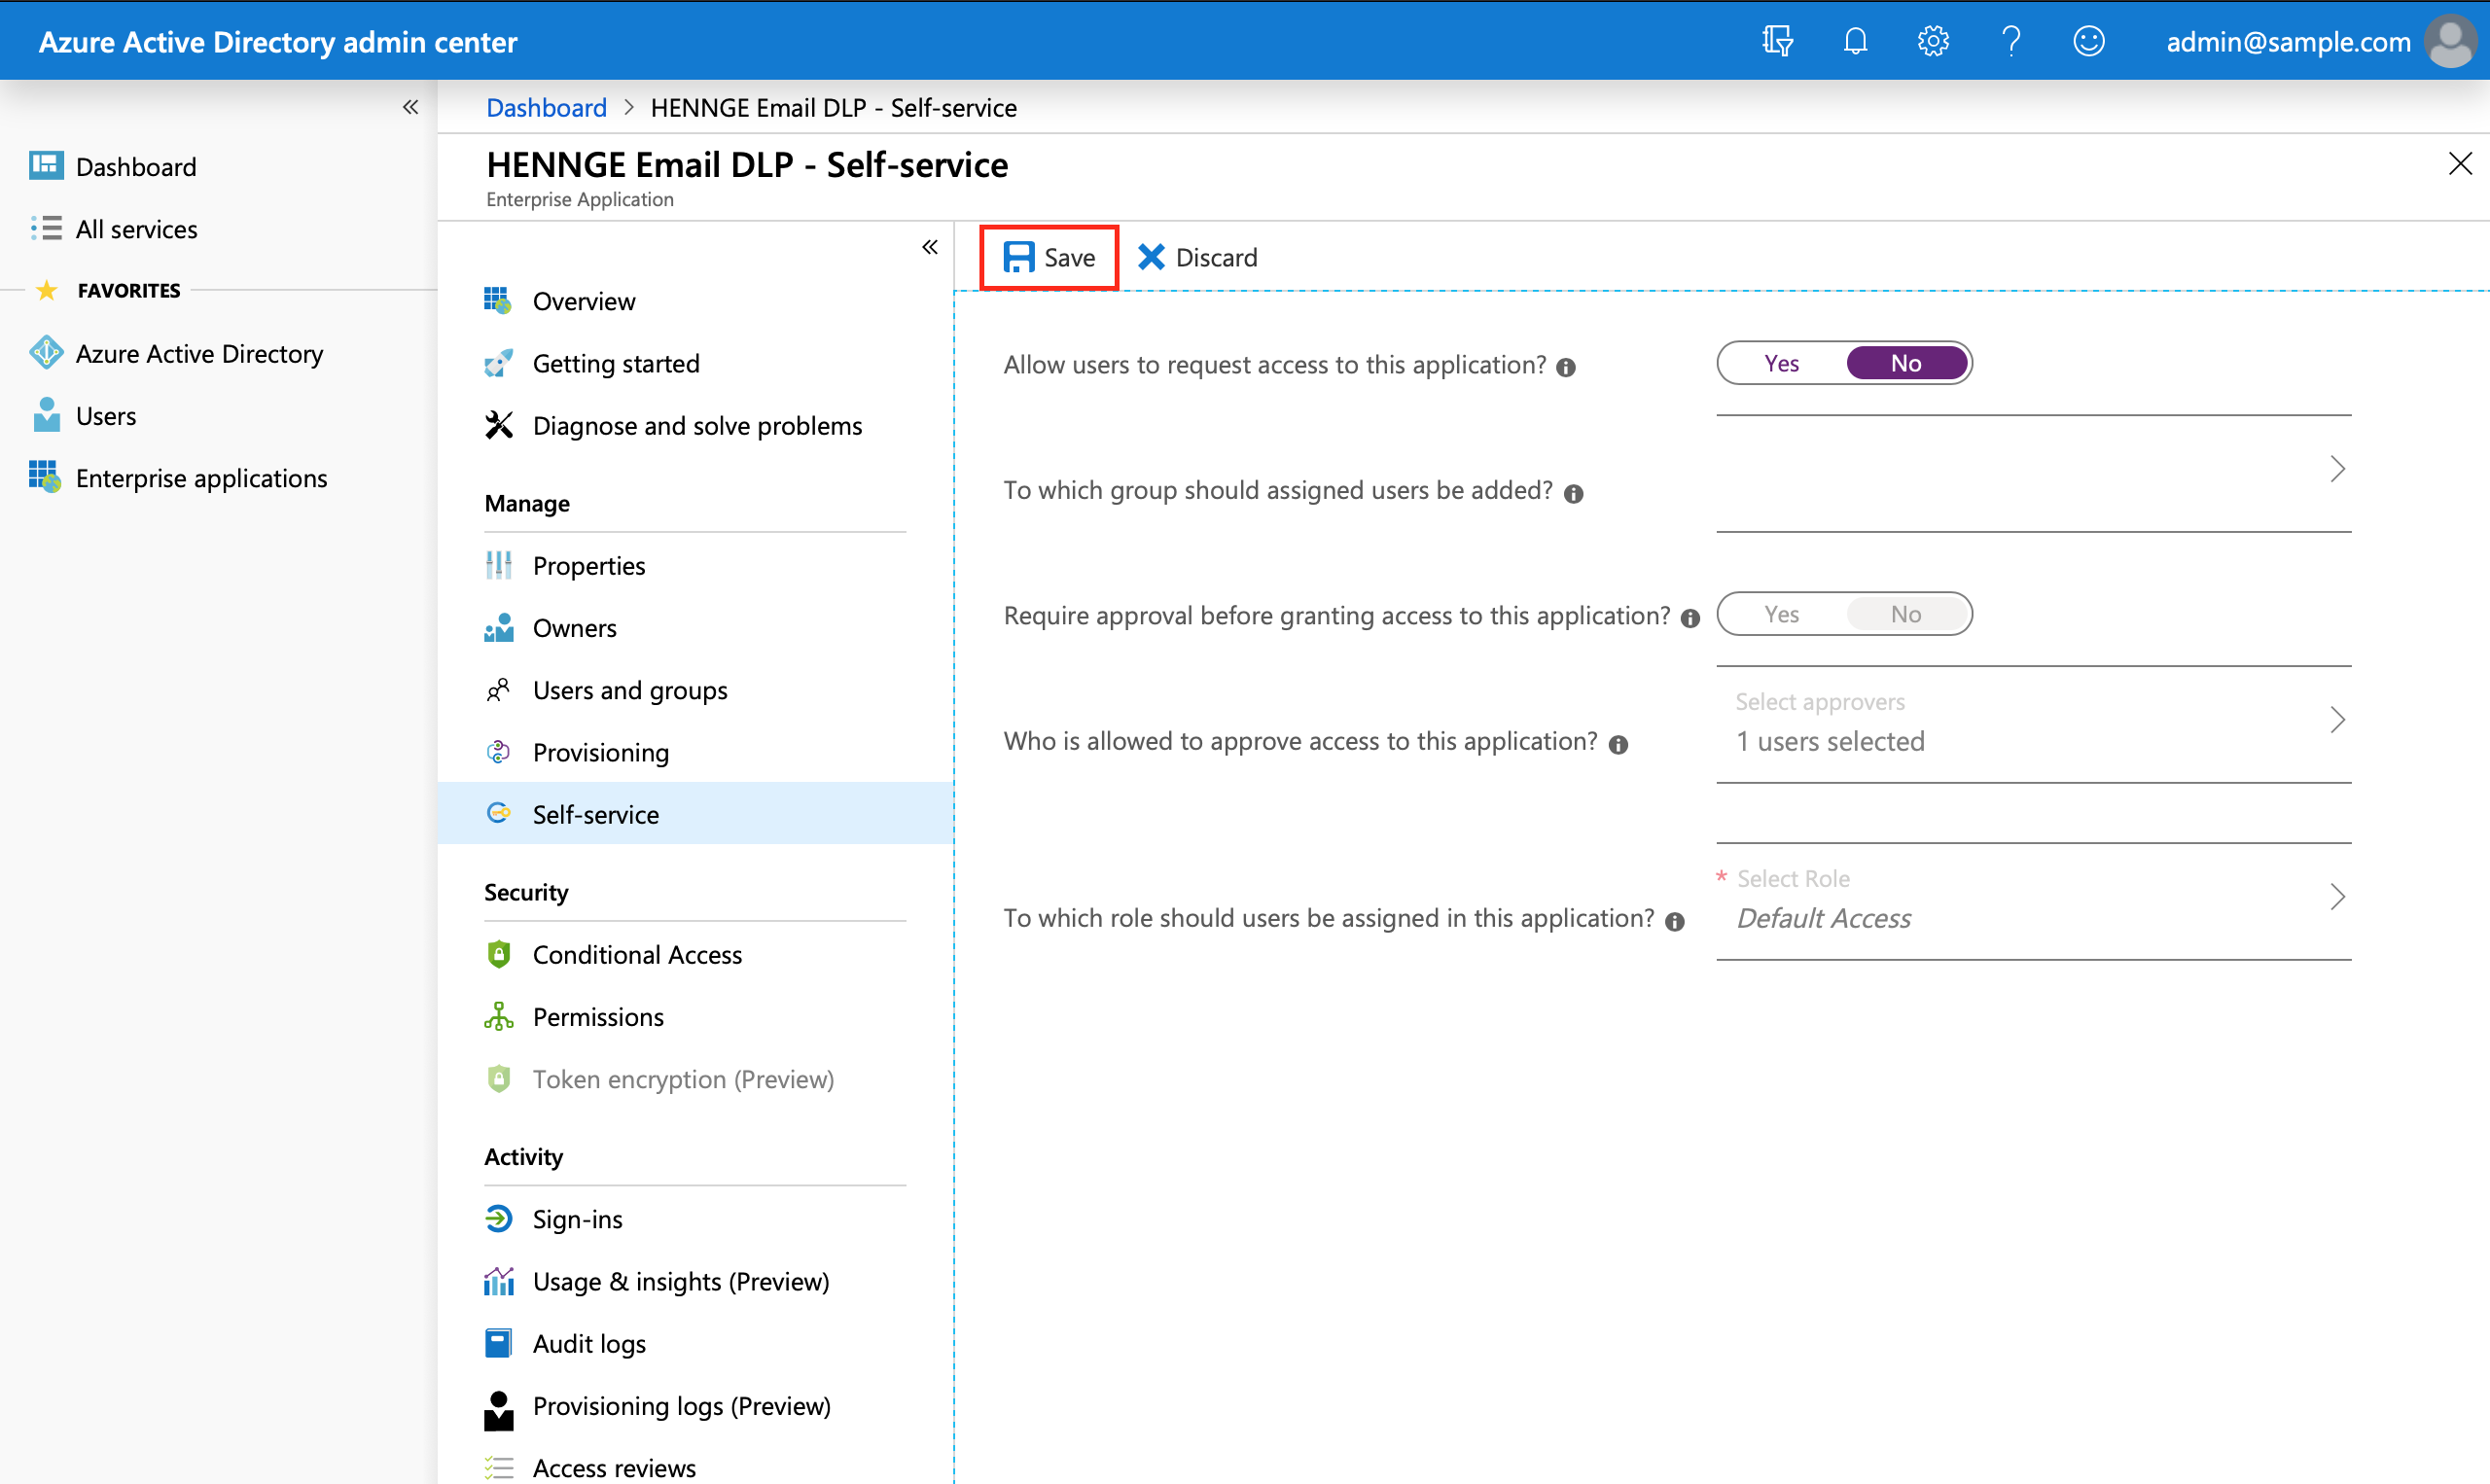Click the Owners icon

pos(498,627)
